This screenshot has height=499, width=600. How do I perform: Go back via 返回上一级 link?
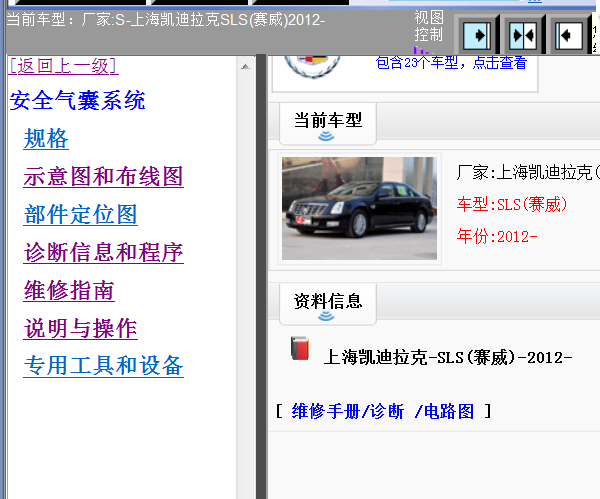coord(64,66)
